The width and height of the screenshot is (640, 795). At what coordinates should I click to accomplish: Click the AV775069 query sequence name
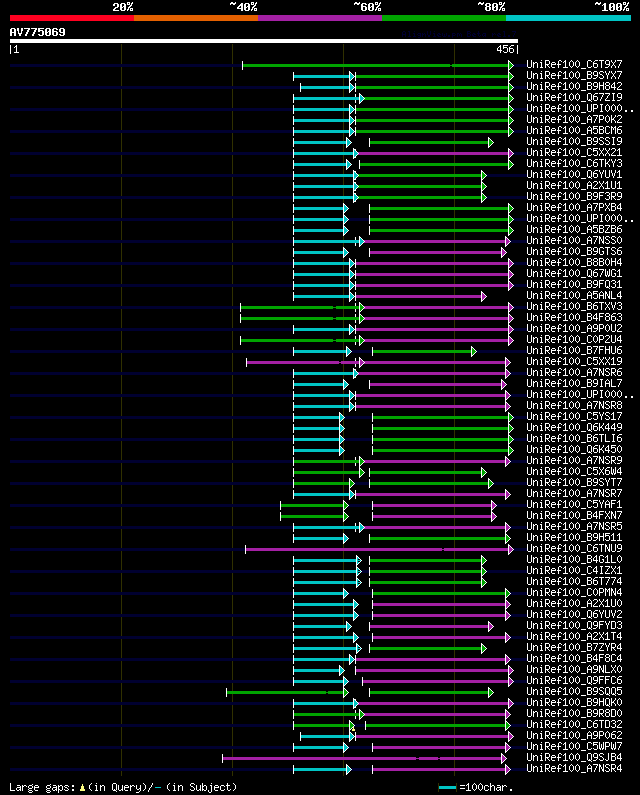pos(38,32)
